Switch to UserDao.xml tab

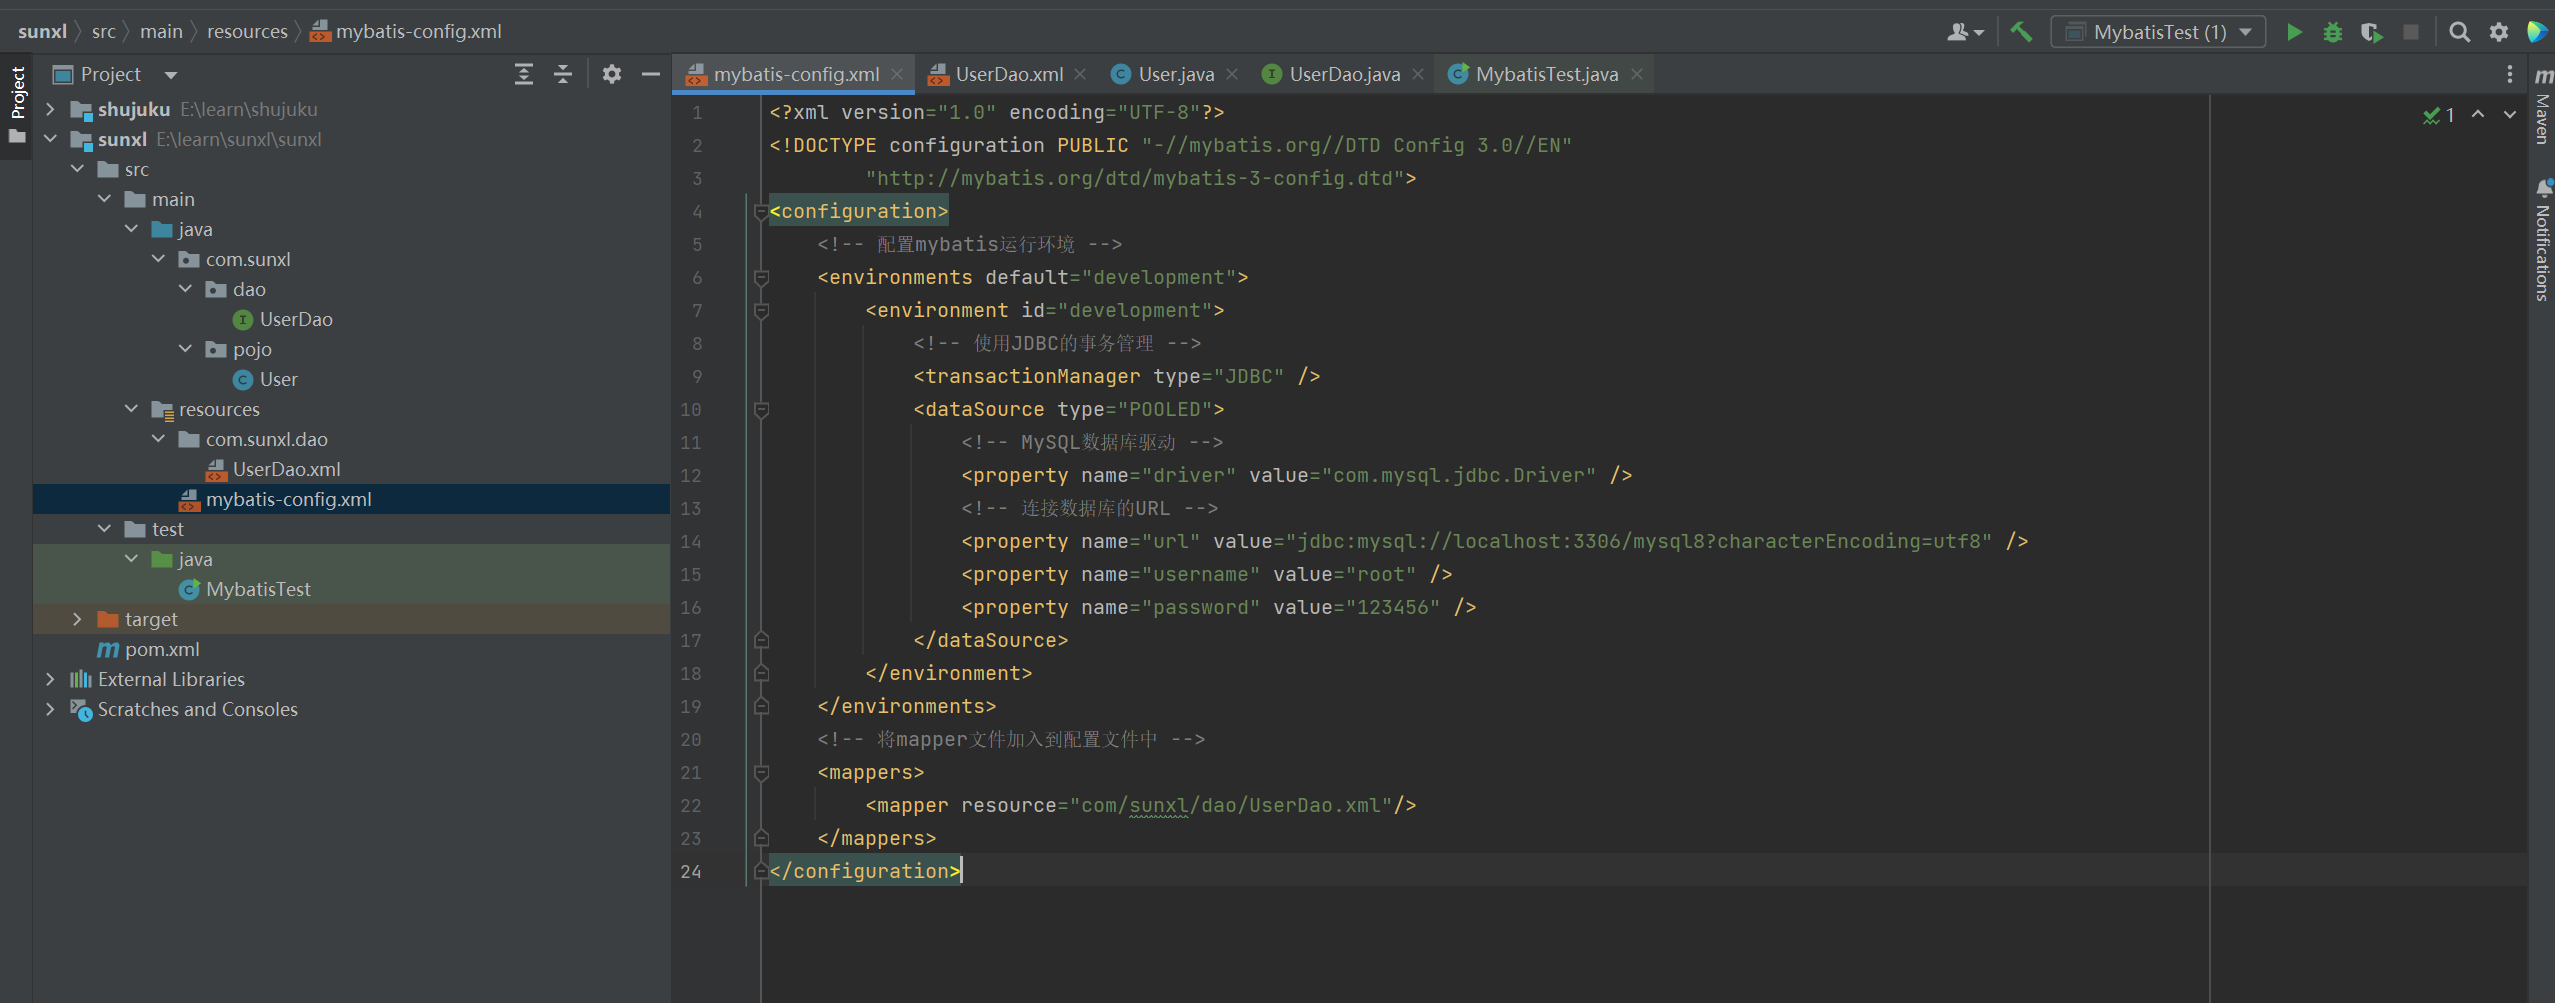pos(1008,74)
